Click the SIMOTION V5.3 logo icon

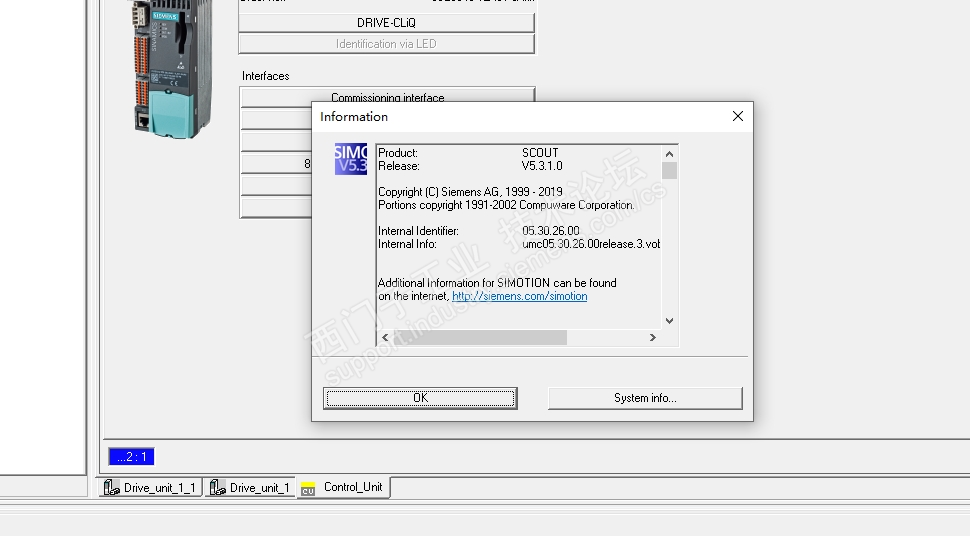click(x=351, y=159)
